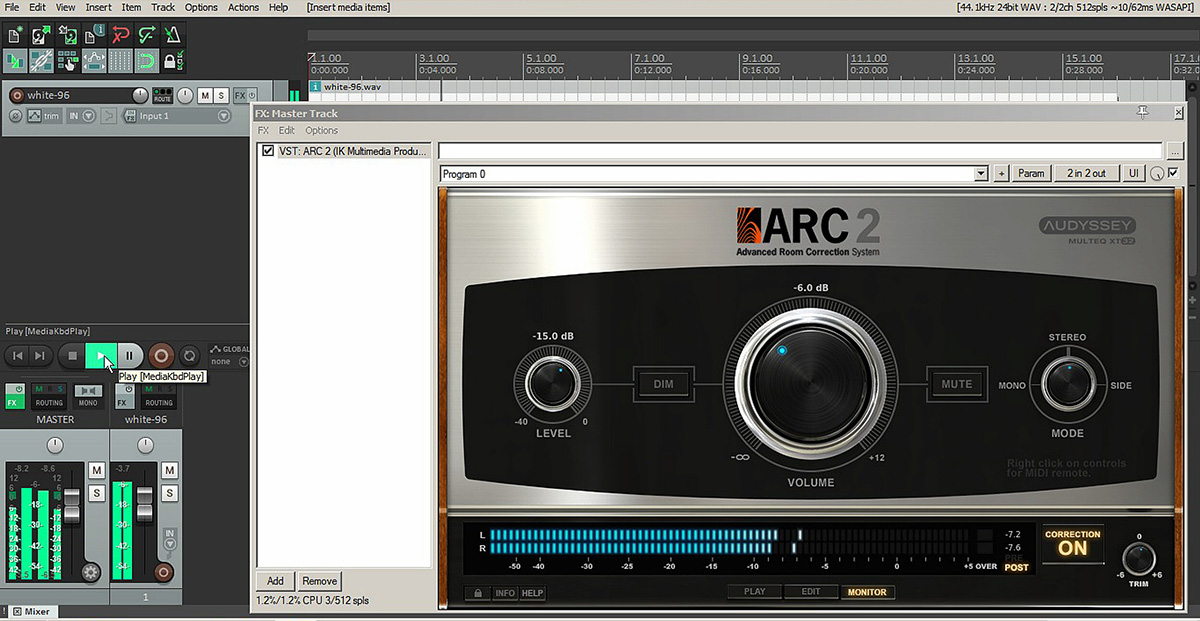Toggle MASTER MONO button in mixer

point(88,396)
